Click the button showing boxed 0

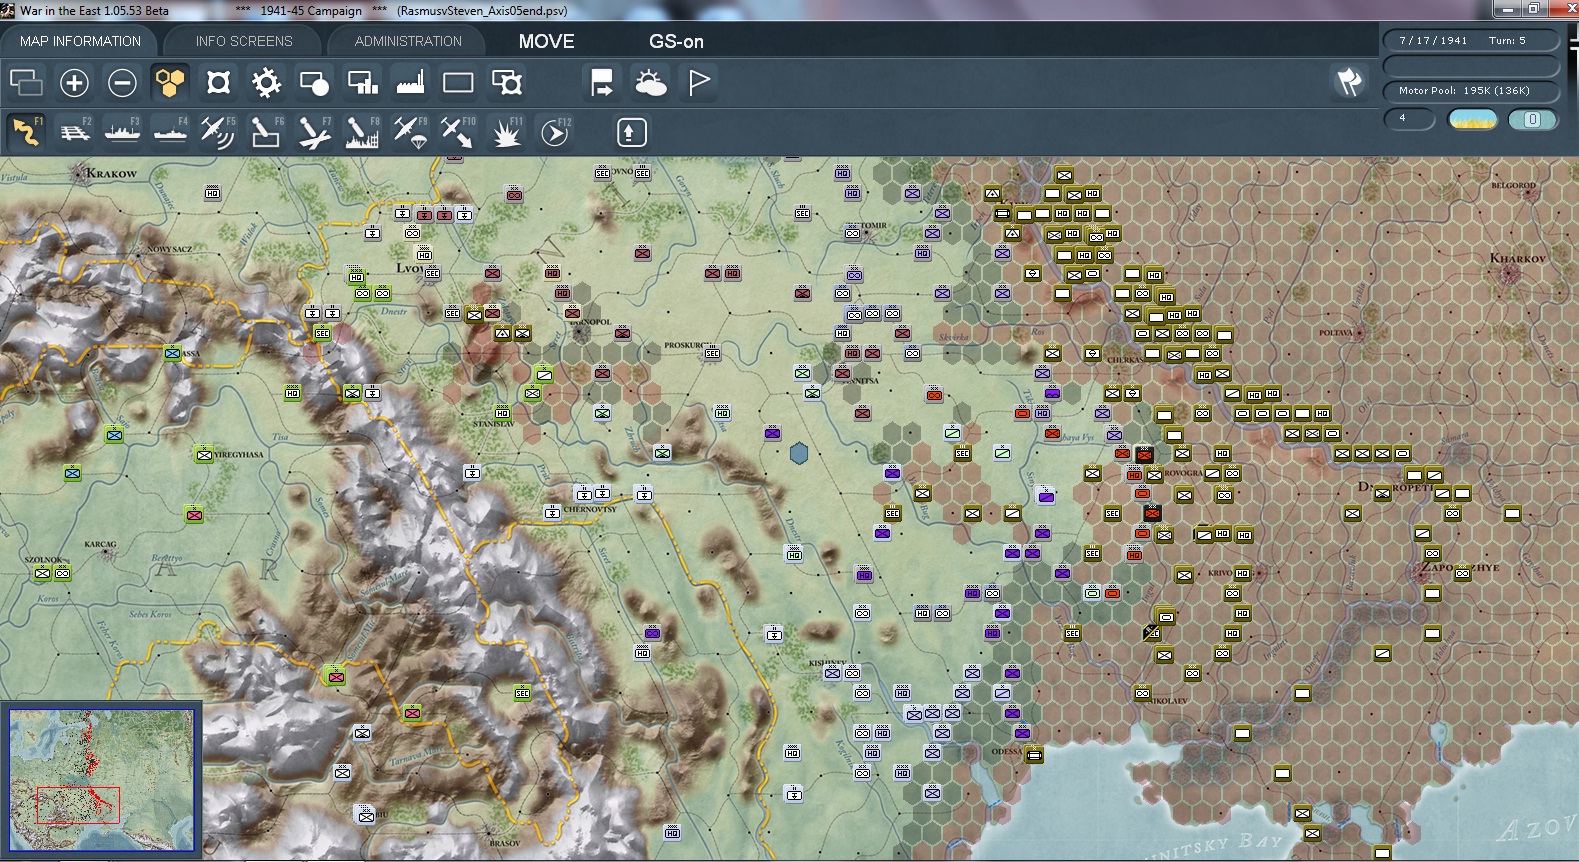coord(1532,120)
